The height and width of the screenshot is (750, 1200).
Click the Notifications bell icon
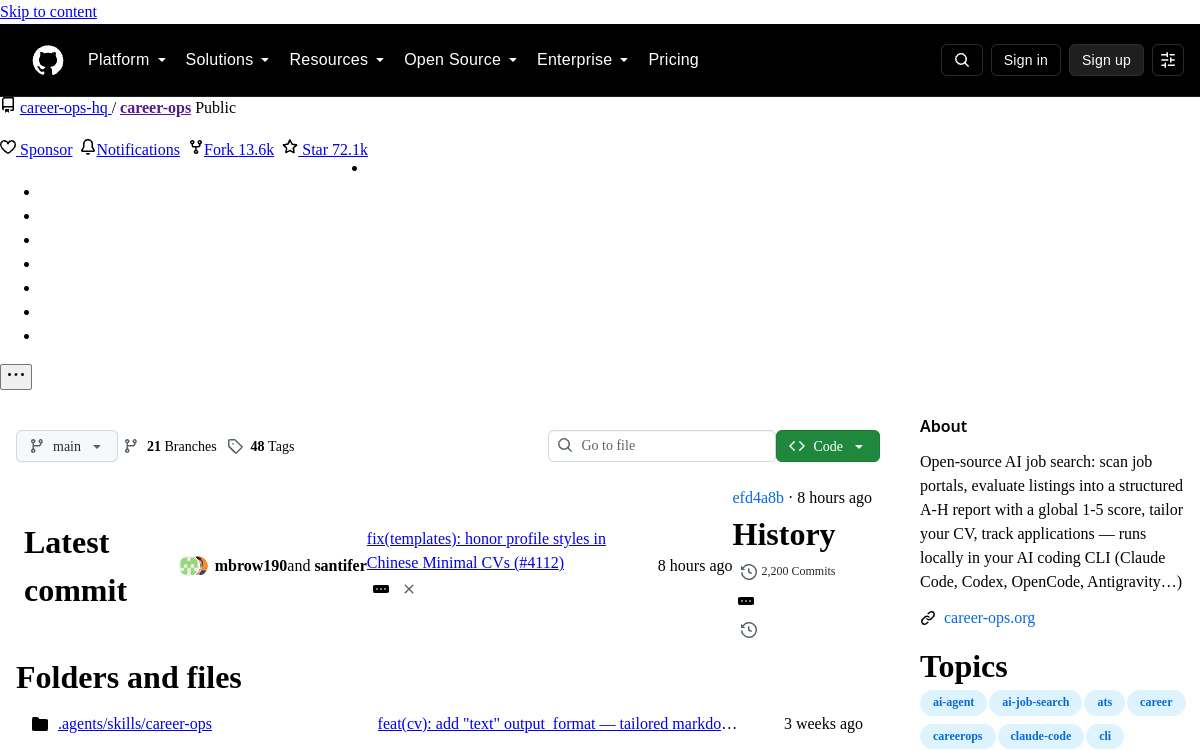(88, 148)
